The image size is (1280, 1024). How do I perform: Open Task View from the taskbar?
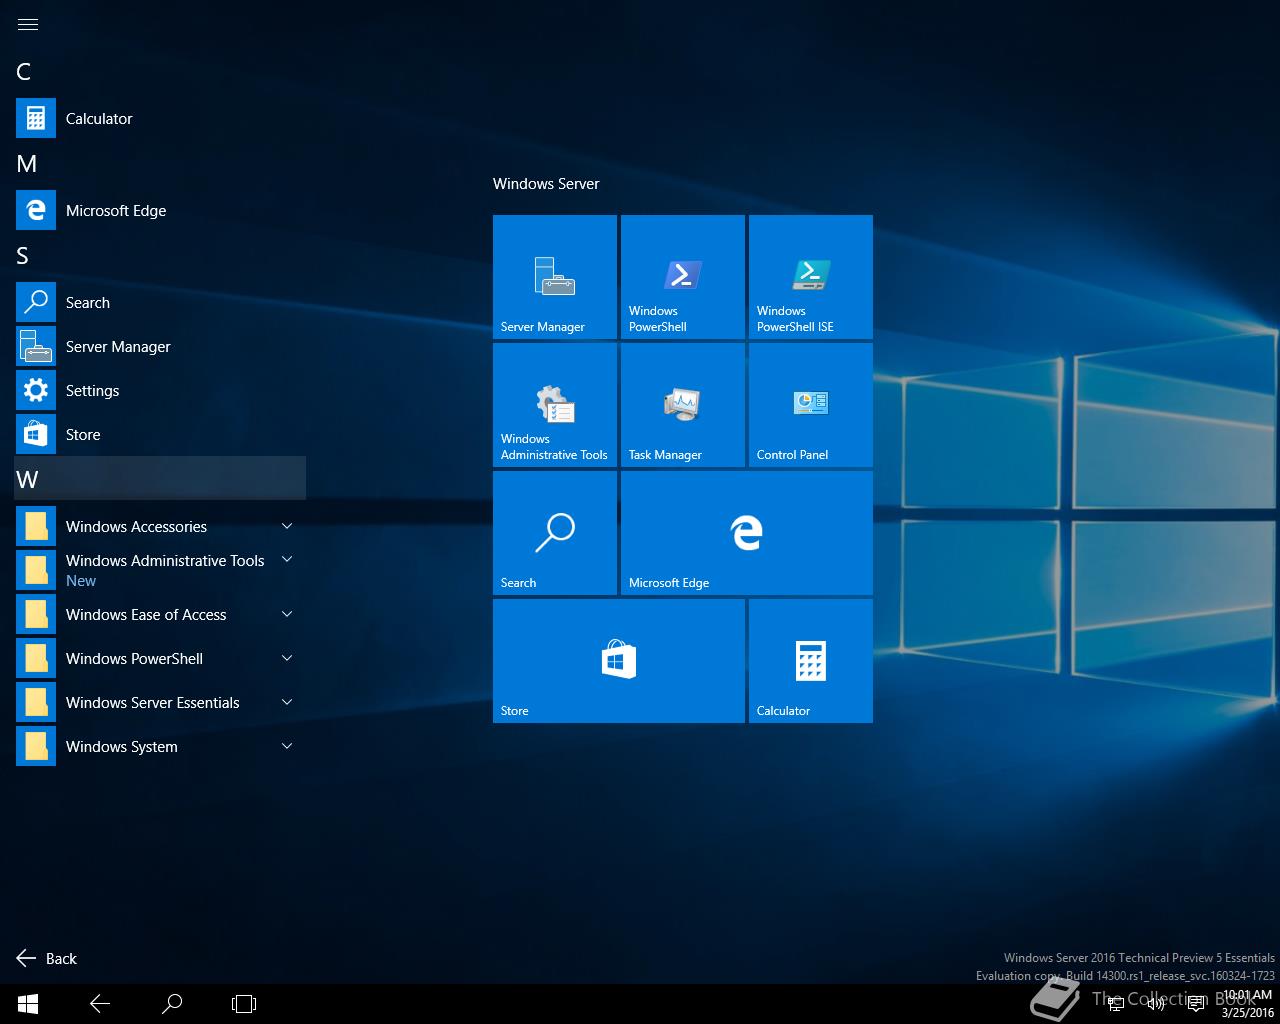(x=244, y=1003)
